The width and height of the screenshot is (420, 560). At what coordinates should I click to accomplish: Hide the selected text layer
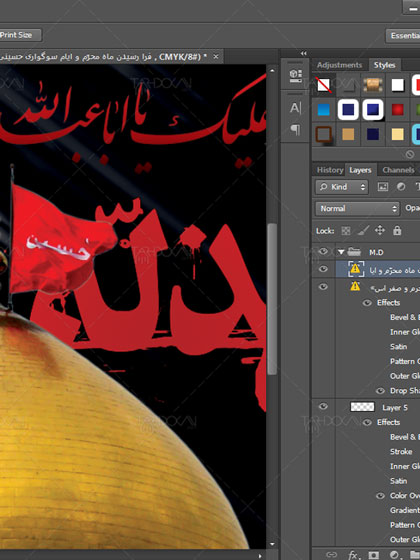323,269
